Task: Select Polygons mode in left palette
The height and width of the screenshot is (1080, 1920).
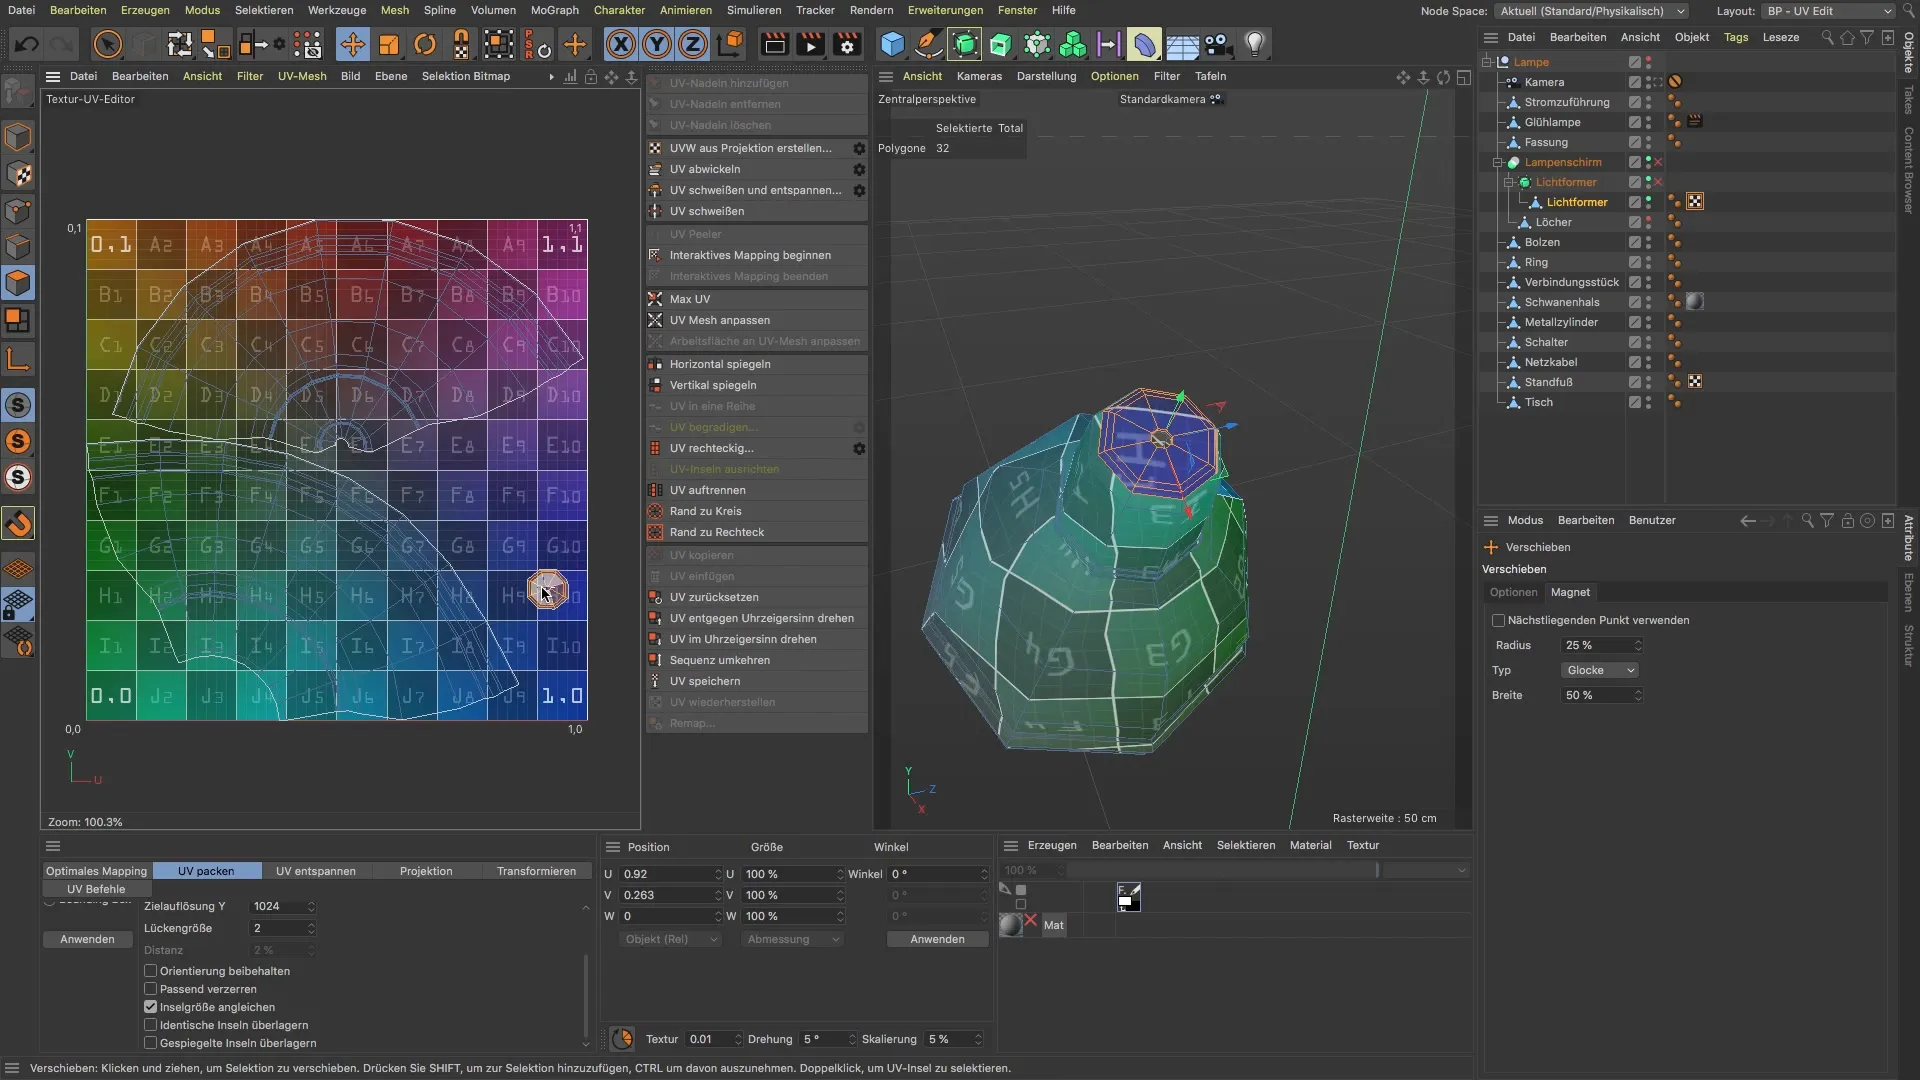Action: pyautogui.click(x=18, y=283)
